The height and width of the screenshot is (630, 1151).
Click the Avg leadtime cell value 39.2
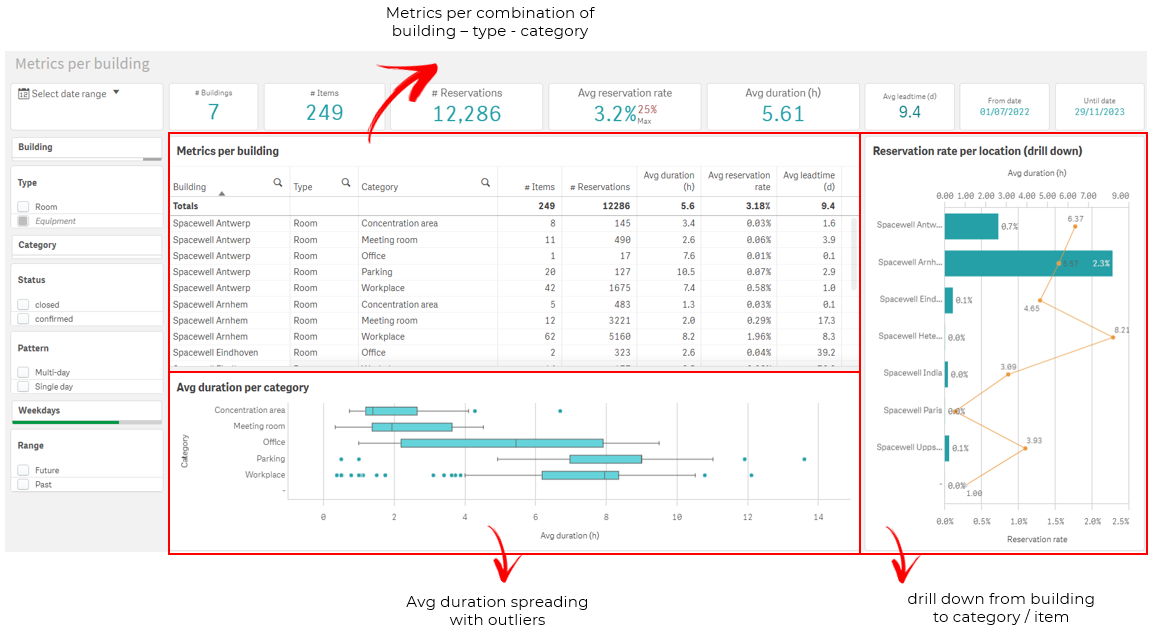(827, 353)
